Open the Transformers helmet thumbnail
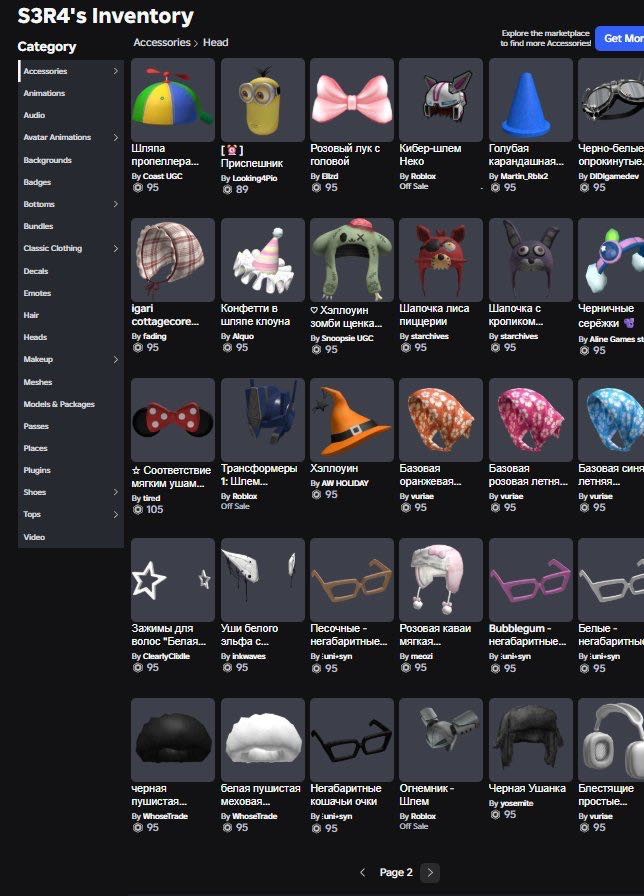Viewport: 644px width, 896px height. point(262,419)
